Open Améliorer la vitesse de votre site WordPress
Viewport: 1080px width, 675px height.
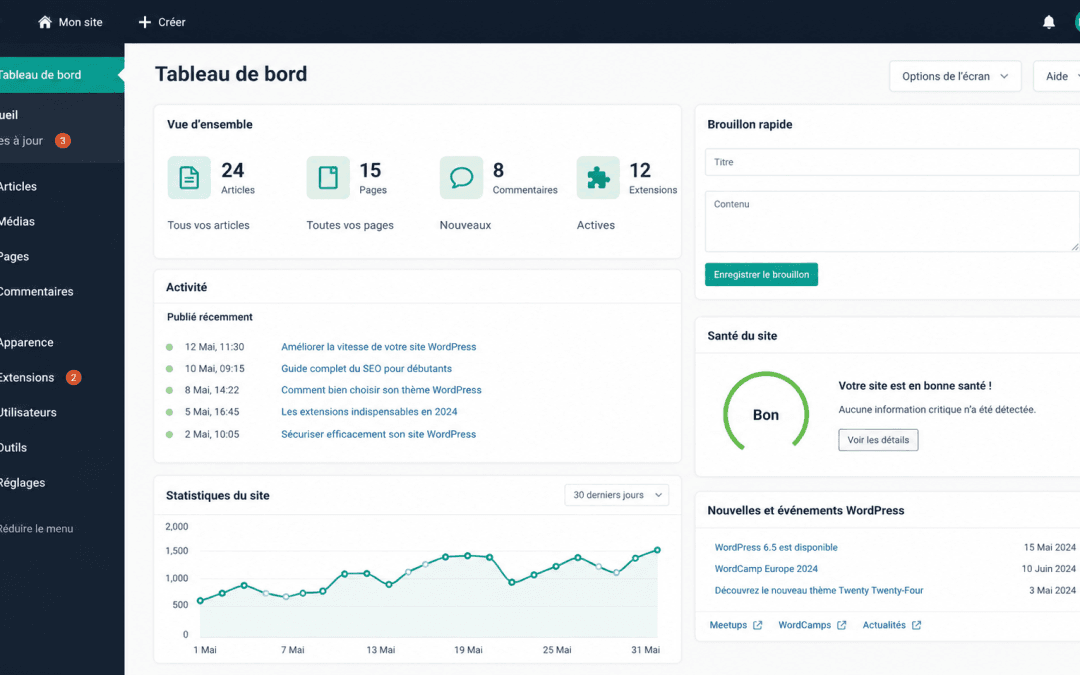[x=378, y=347]
